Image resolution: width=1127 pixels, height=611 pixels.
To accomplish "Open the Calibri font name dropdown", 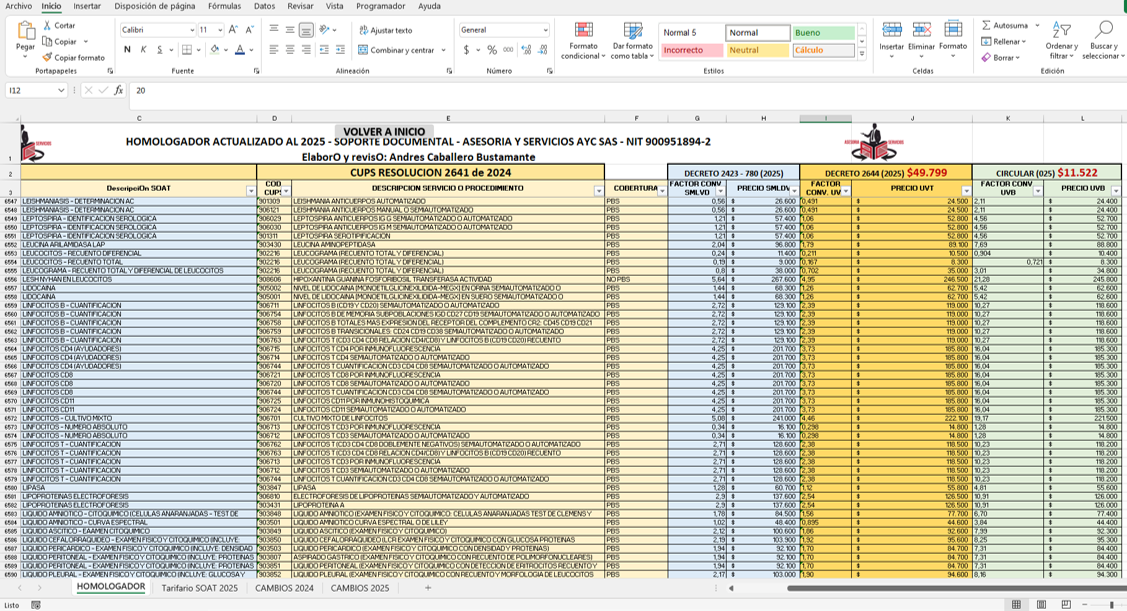I will (190, 30).
